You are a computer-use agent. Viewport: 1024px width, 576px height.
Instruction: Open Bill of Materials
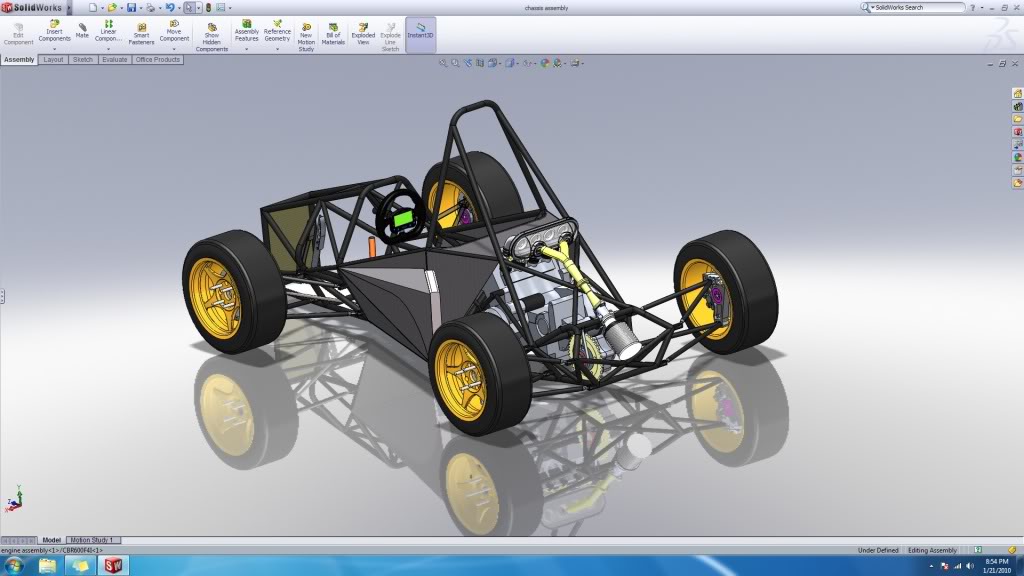(333, 34)
